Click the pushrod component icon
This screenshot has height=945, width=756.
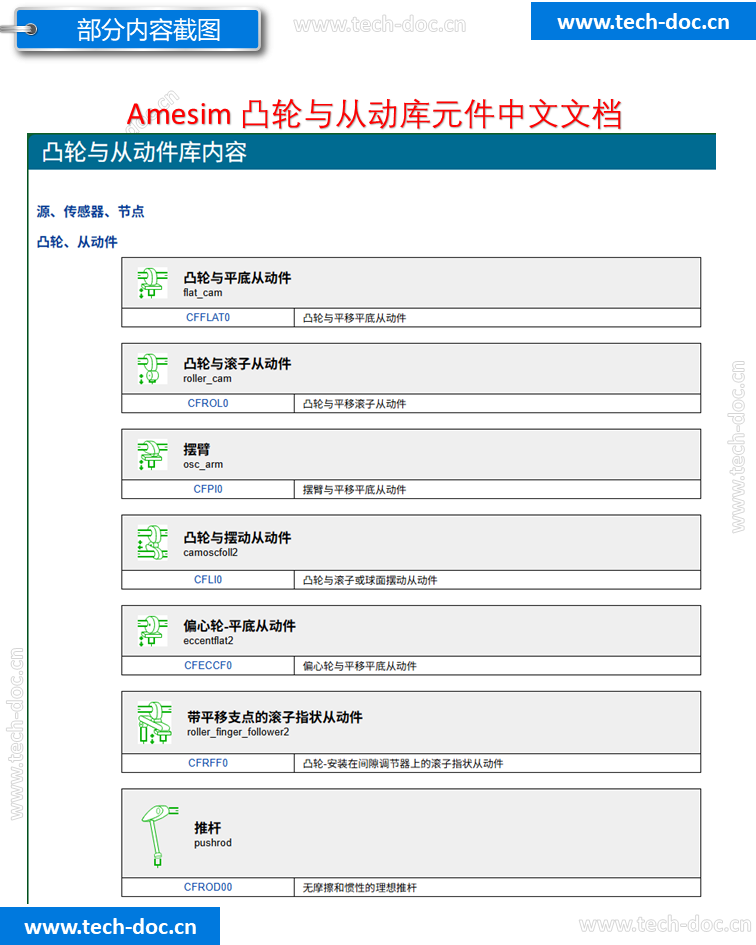click(160, 835)
